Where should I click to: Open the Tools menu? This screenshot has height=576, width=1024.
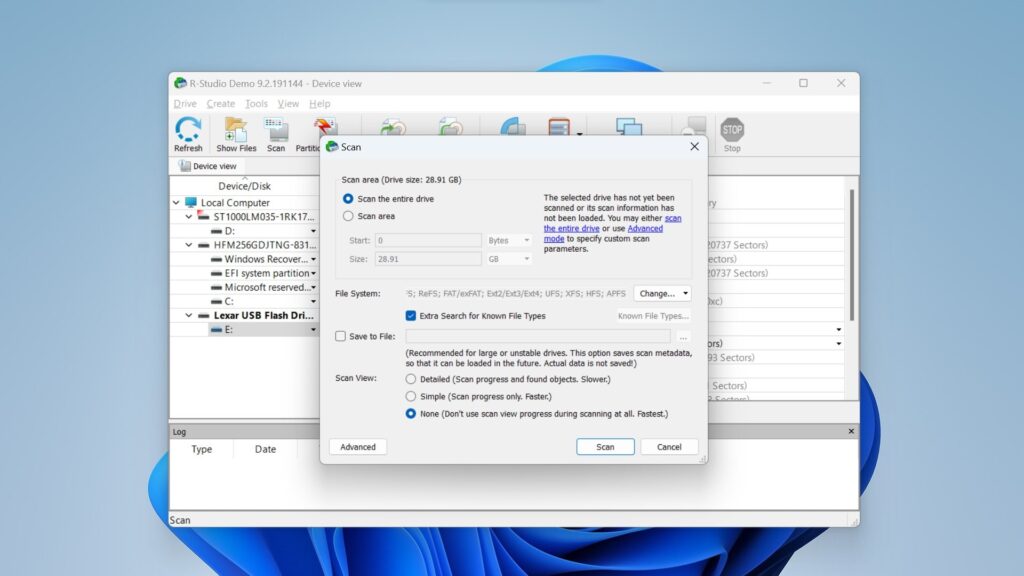click(x=254, y=103)
